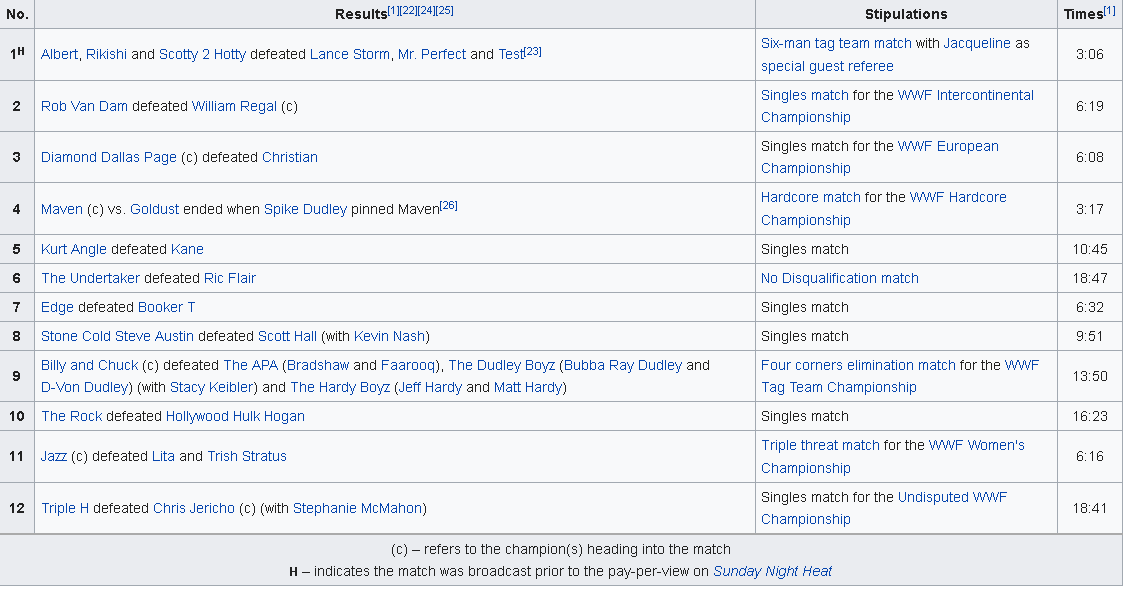Open the Edge link
Viewport: 1124px width, 589px height.
point(57,307)
